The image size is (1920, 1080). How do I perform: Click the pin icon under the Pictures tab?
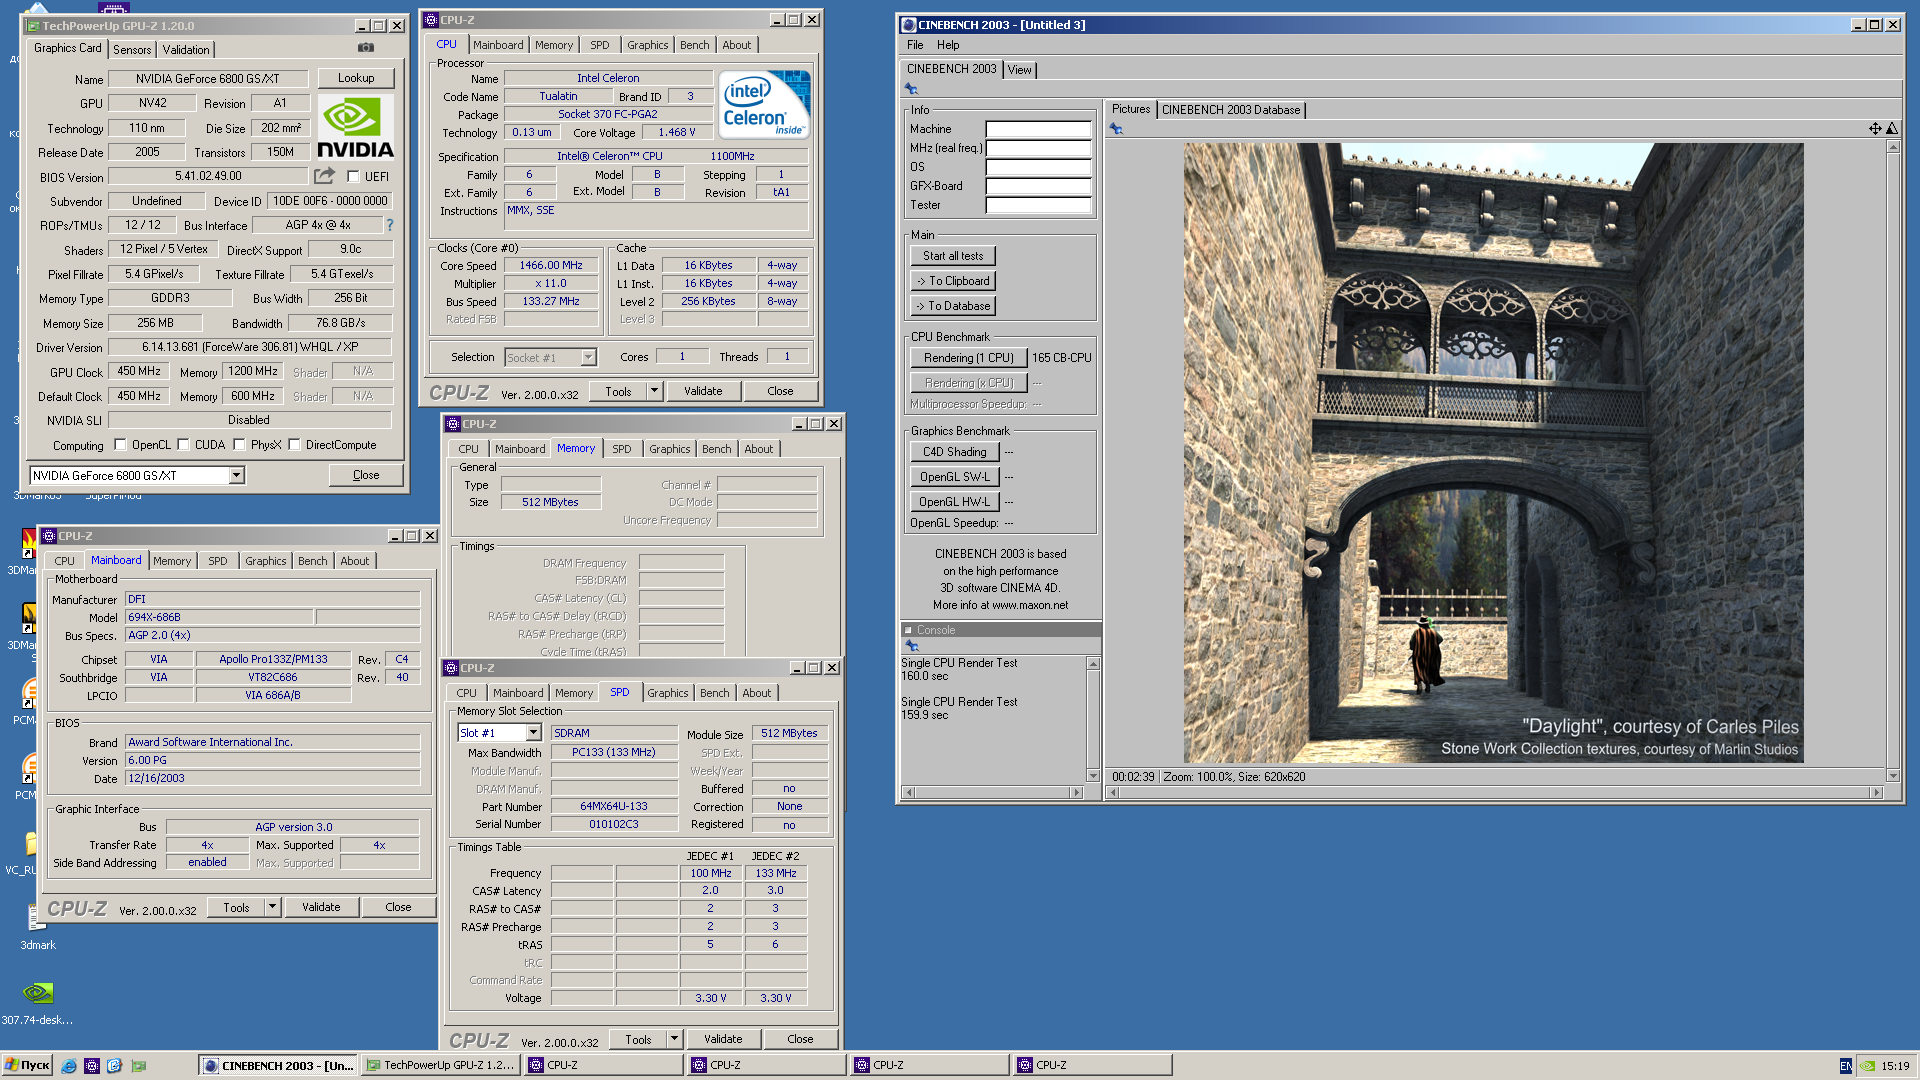(1116, 129)
